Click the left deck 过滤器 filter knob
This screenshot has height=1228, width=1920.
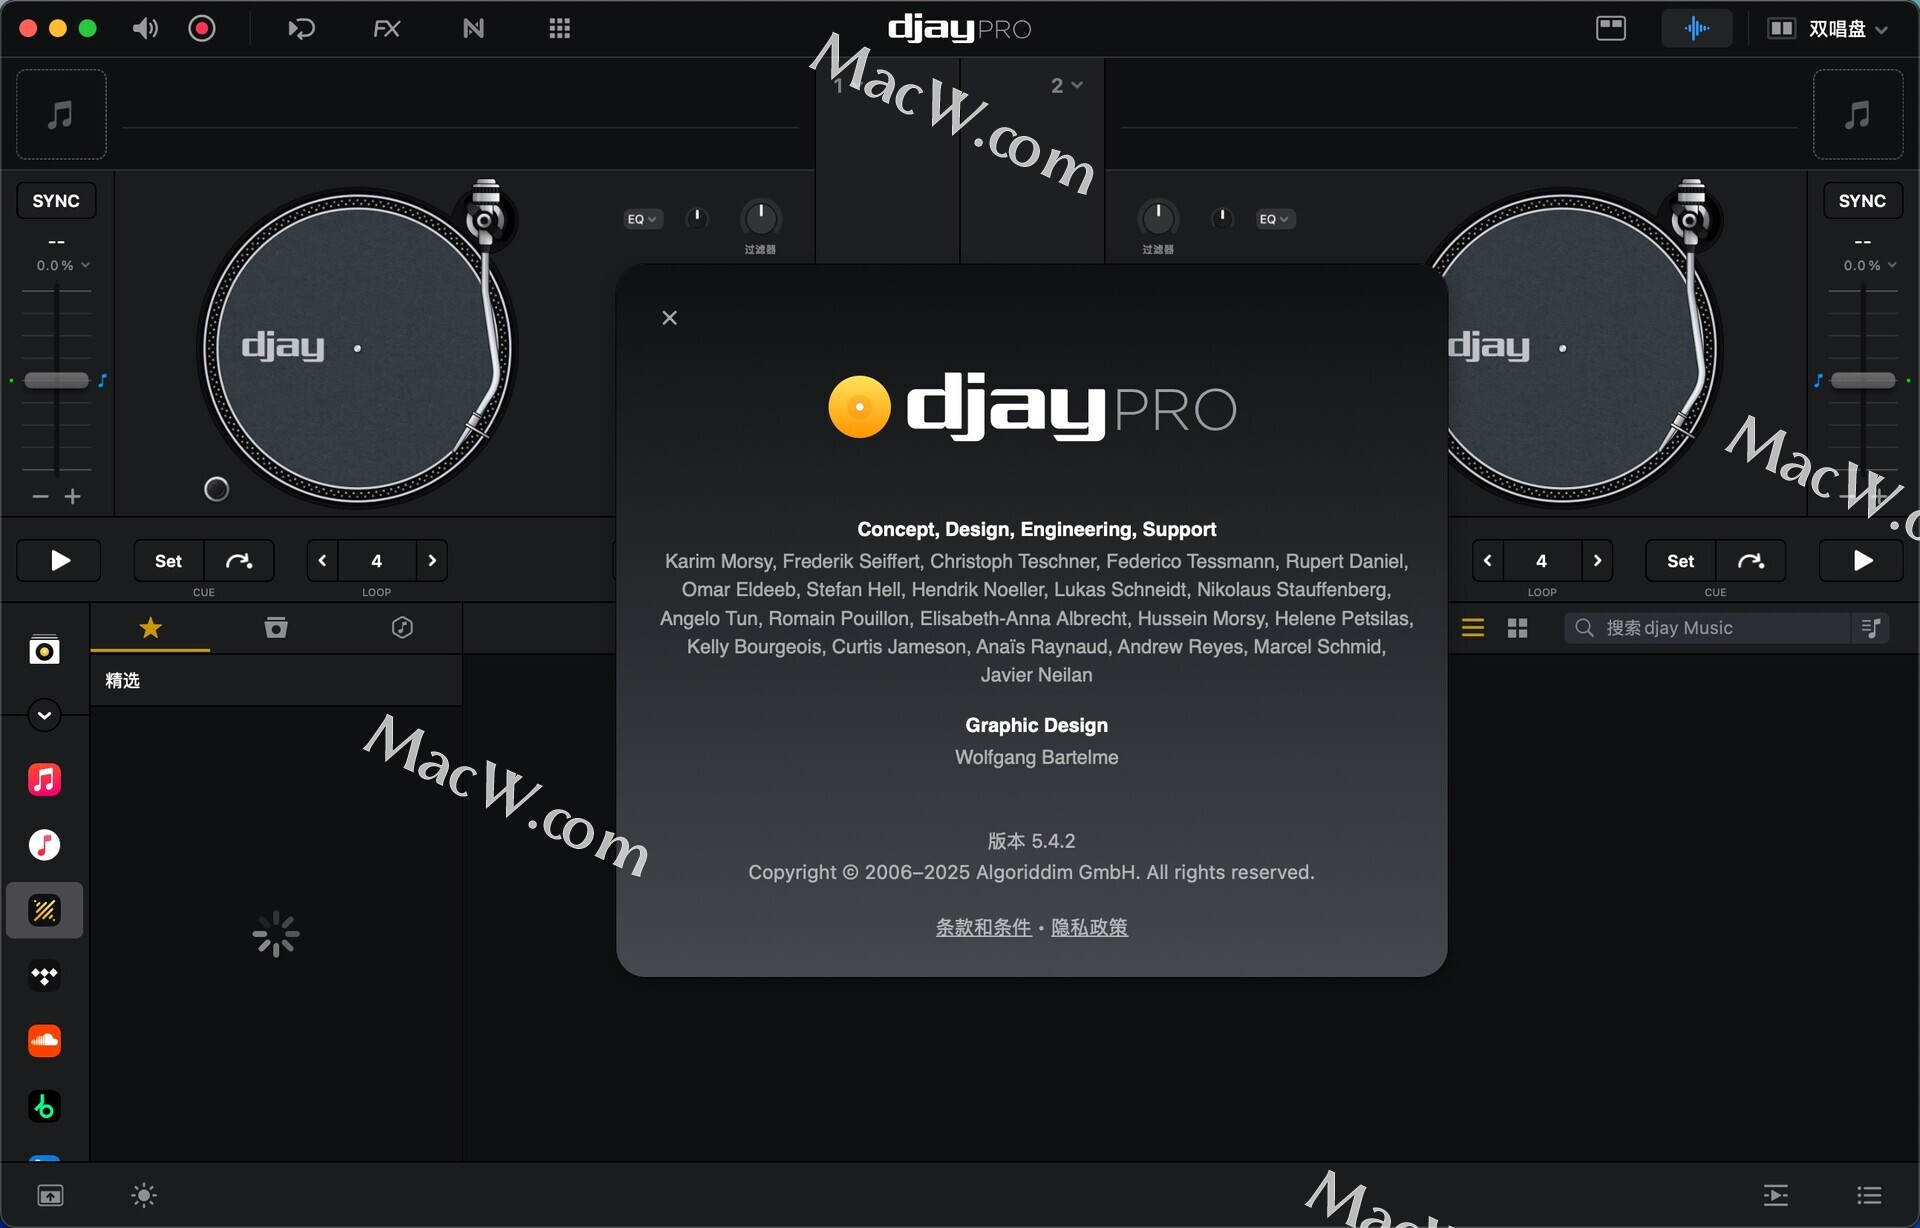click(x=760, y=217)
